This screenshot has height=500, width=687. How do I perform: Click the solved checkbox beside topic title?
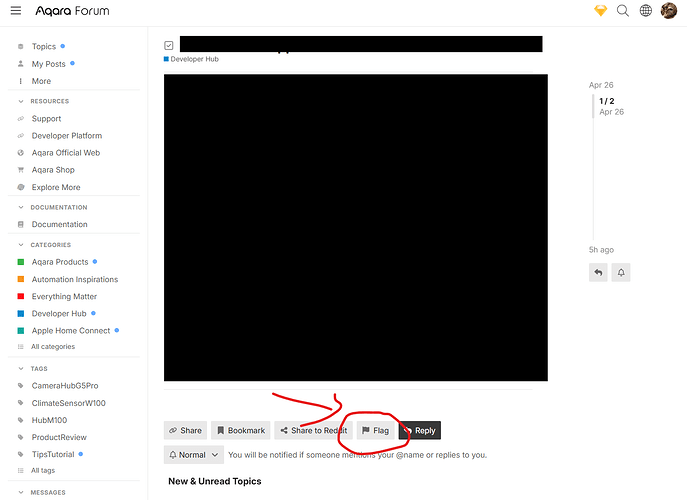pos(169,45)
